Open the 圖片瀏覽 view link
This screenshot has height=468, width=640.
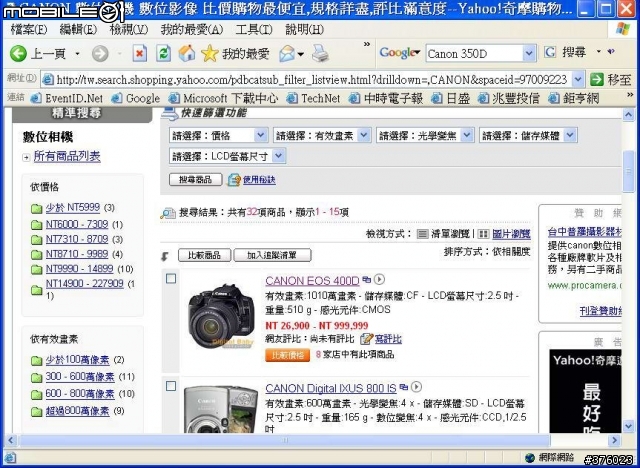point(511,234)
